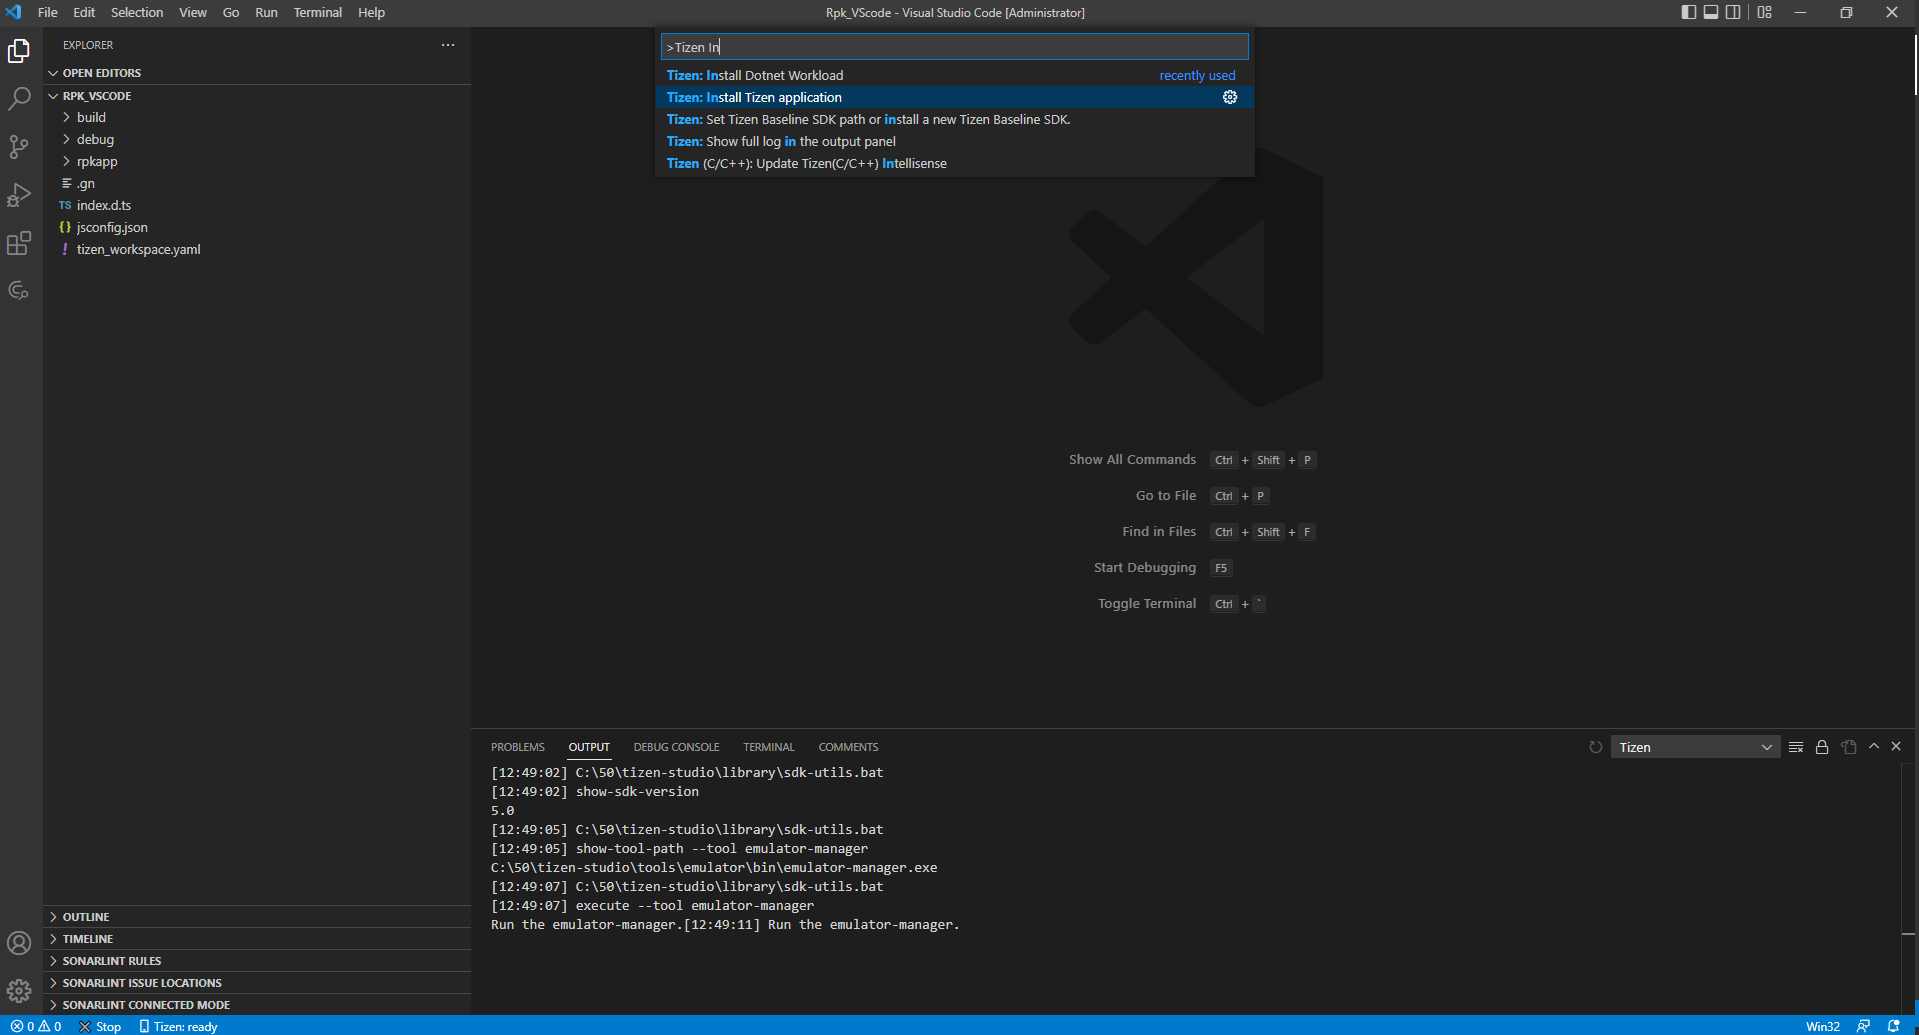Open keybinding gear for Install Tizen application
1919x1035 pixels.
coord(1229,97)
